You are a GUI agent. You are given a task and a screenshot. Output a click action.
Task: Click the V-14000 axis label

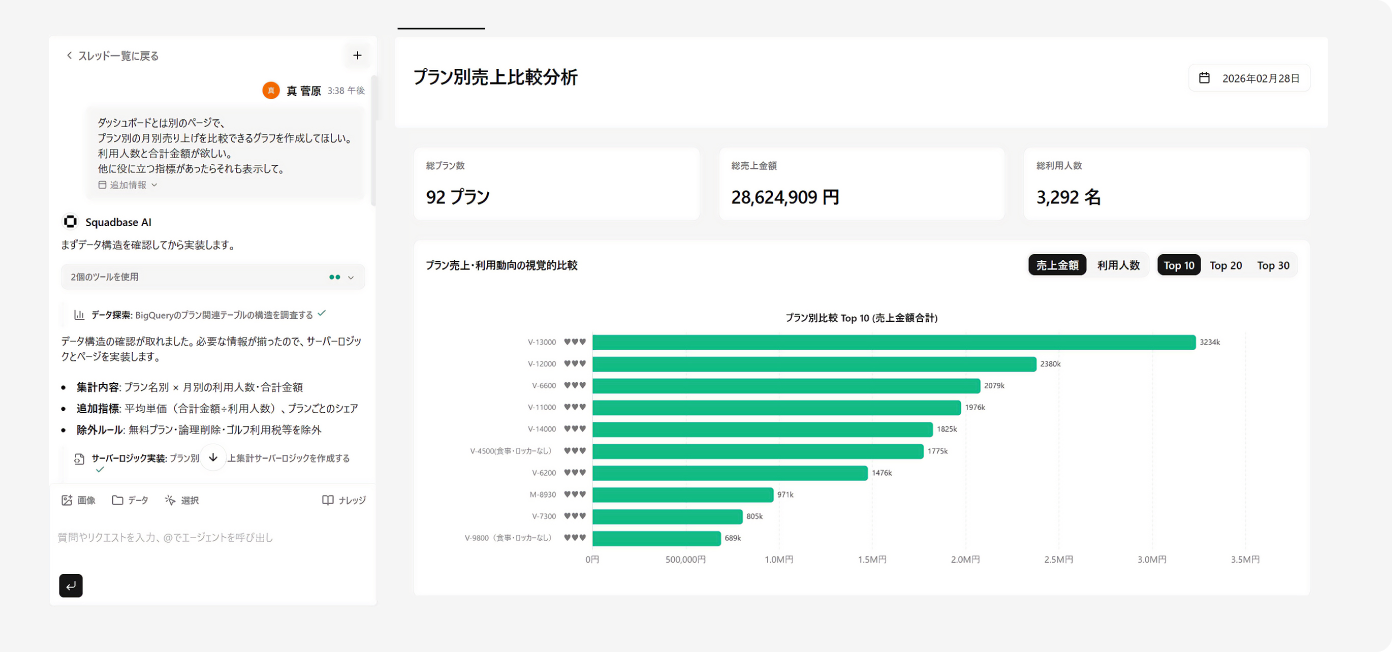point(542,429)
